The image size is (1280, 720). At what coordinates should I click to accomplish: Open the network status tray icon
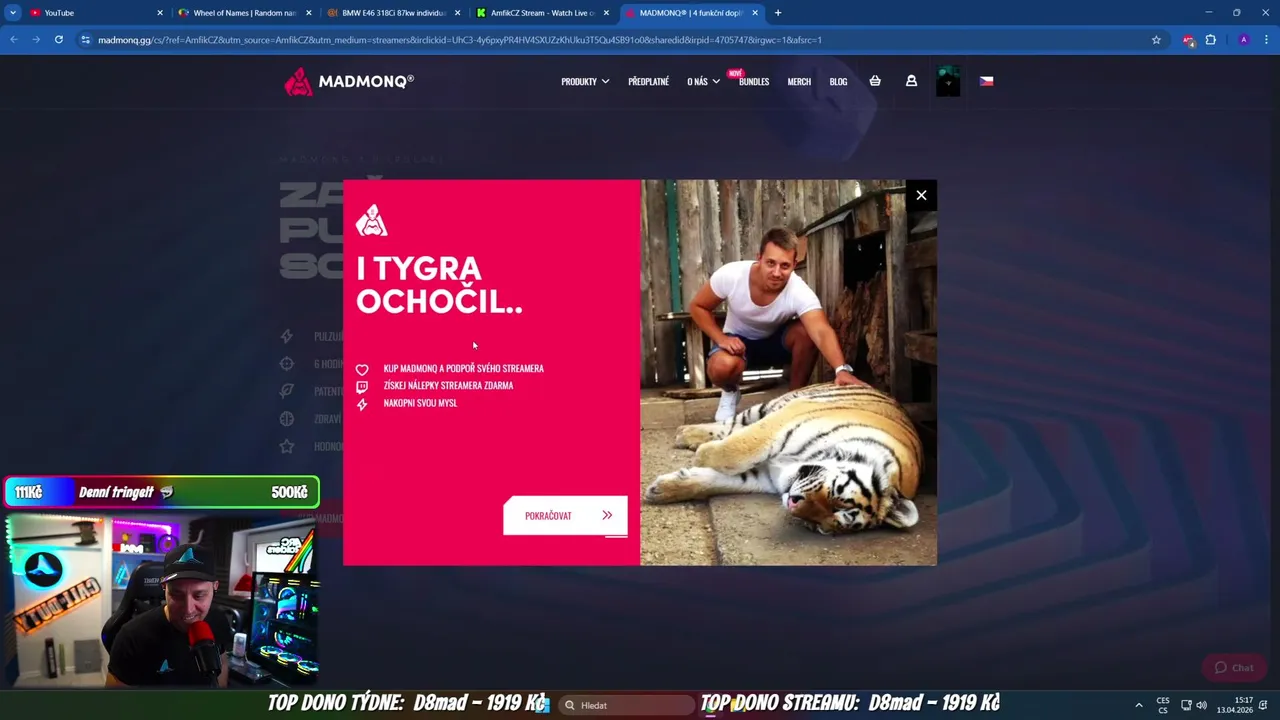(1186, 705)
